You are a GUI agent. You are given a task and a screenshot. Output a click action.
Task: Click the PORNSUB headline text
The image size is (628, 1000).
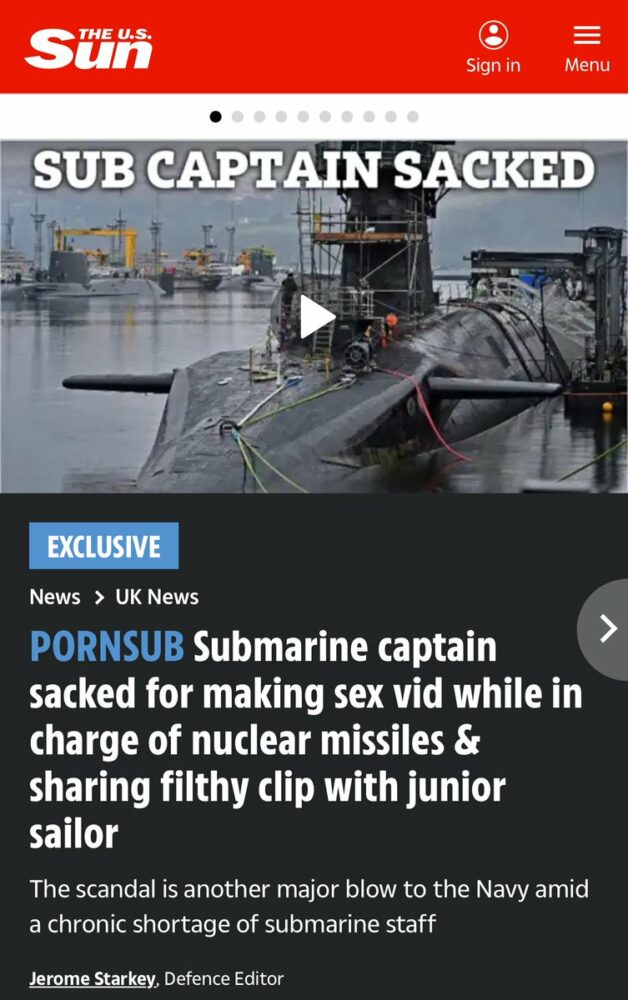pyautogui.click(x=107, y=647)
